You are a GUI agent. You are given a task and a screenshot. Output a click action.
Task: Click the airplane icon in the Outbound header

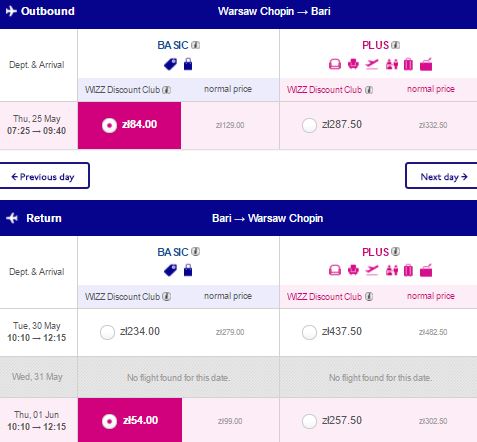11,11
